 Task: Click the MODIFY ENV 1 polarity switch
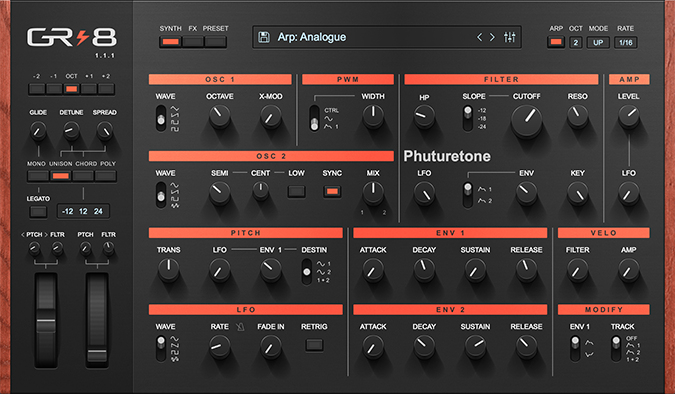(575, 348)
